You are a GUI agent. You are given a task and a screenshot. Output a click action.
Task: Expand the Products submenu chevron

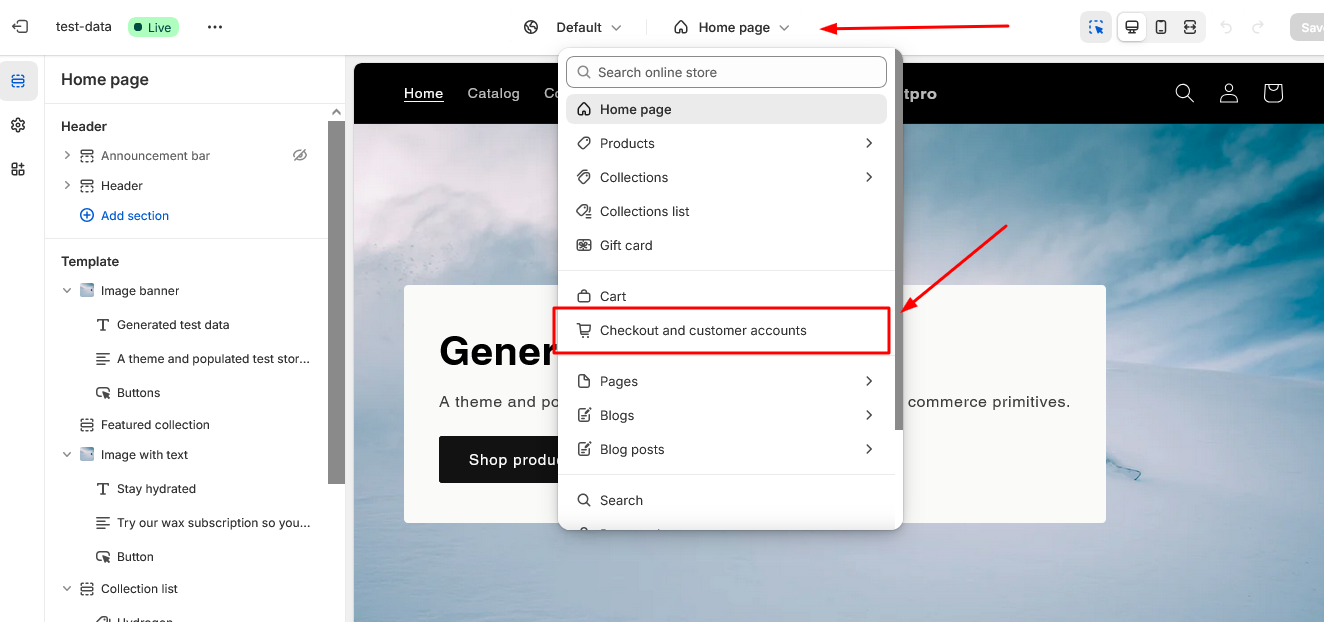tap(869, 143)
